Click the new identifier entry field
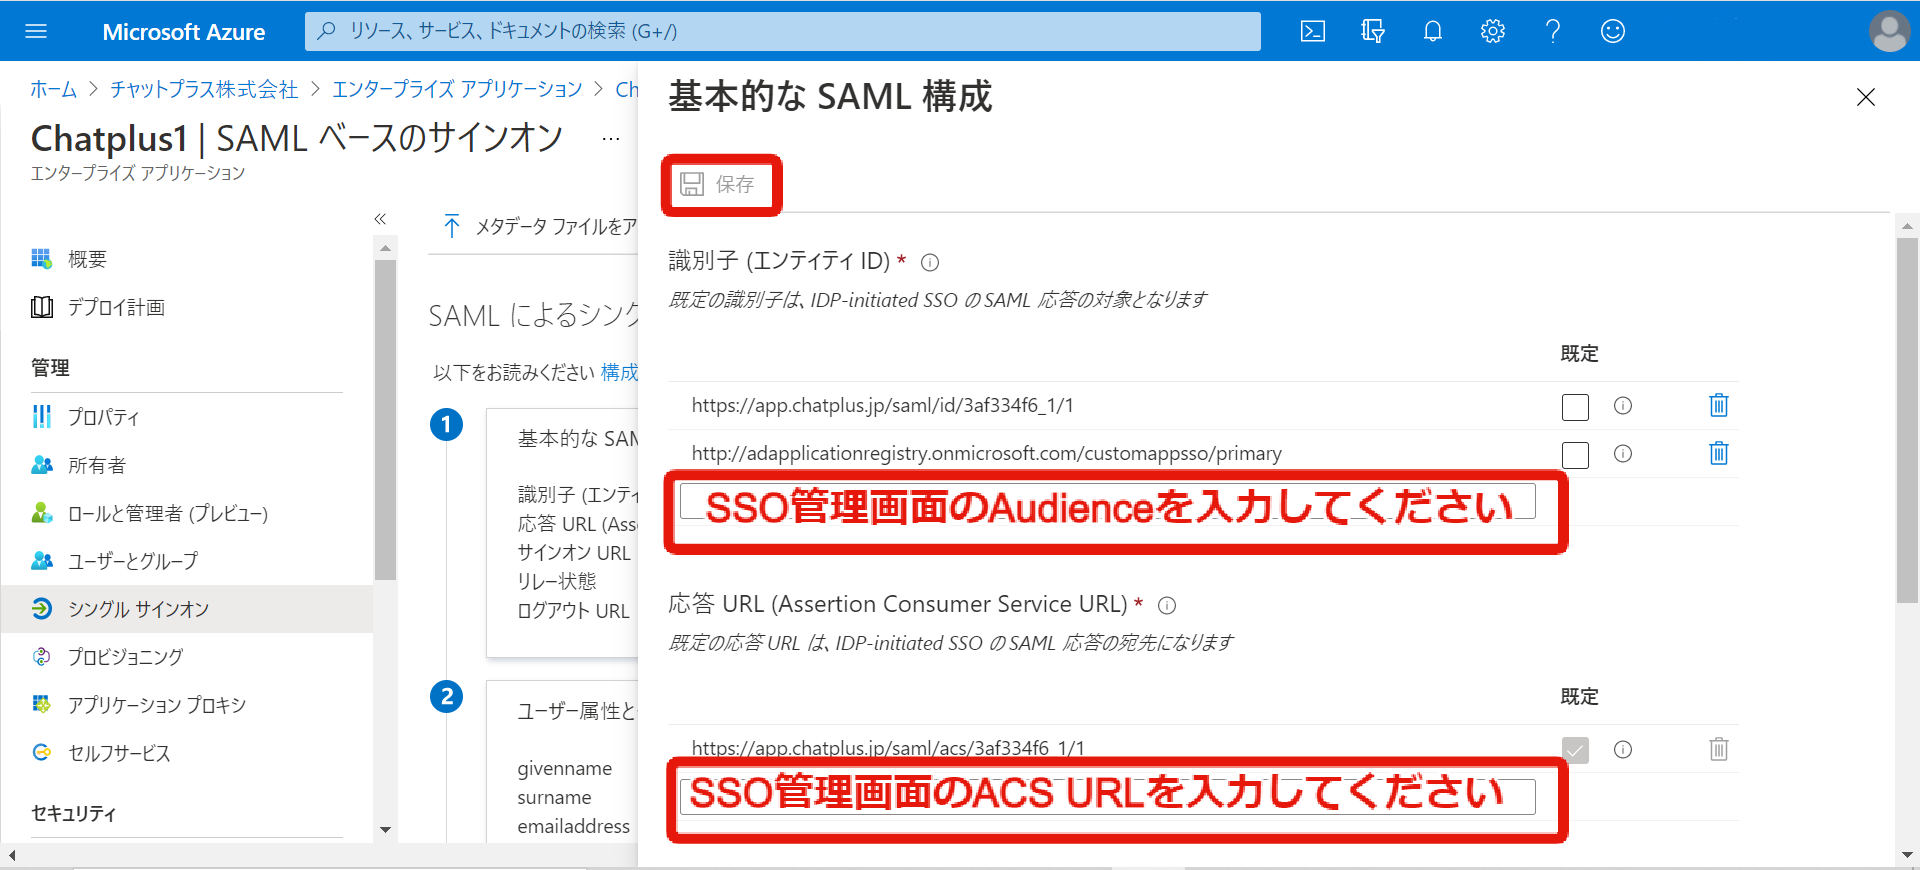The height and width of the screenshot is (870, 1920). 1108,501
